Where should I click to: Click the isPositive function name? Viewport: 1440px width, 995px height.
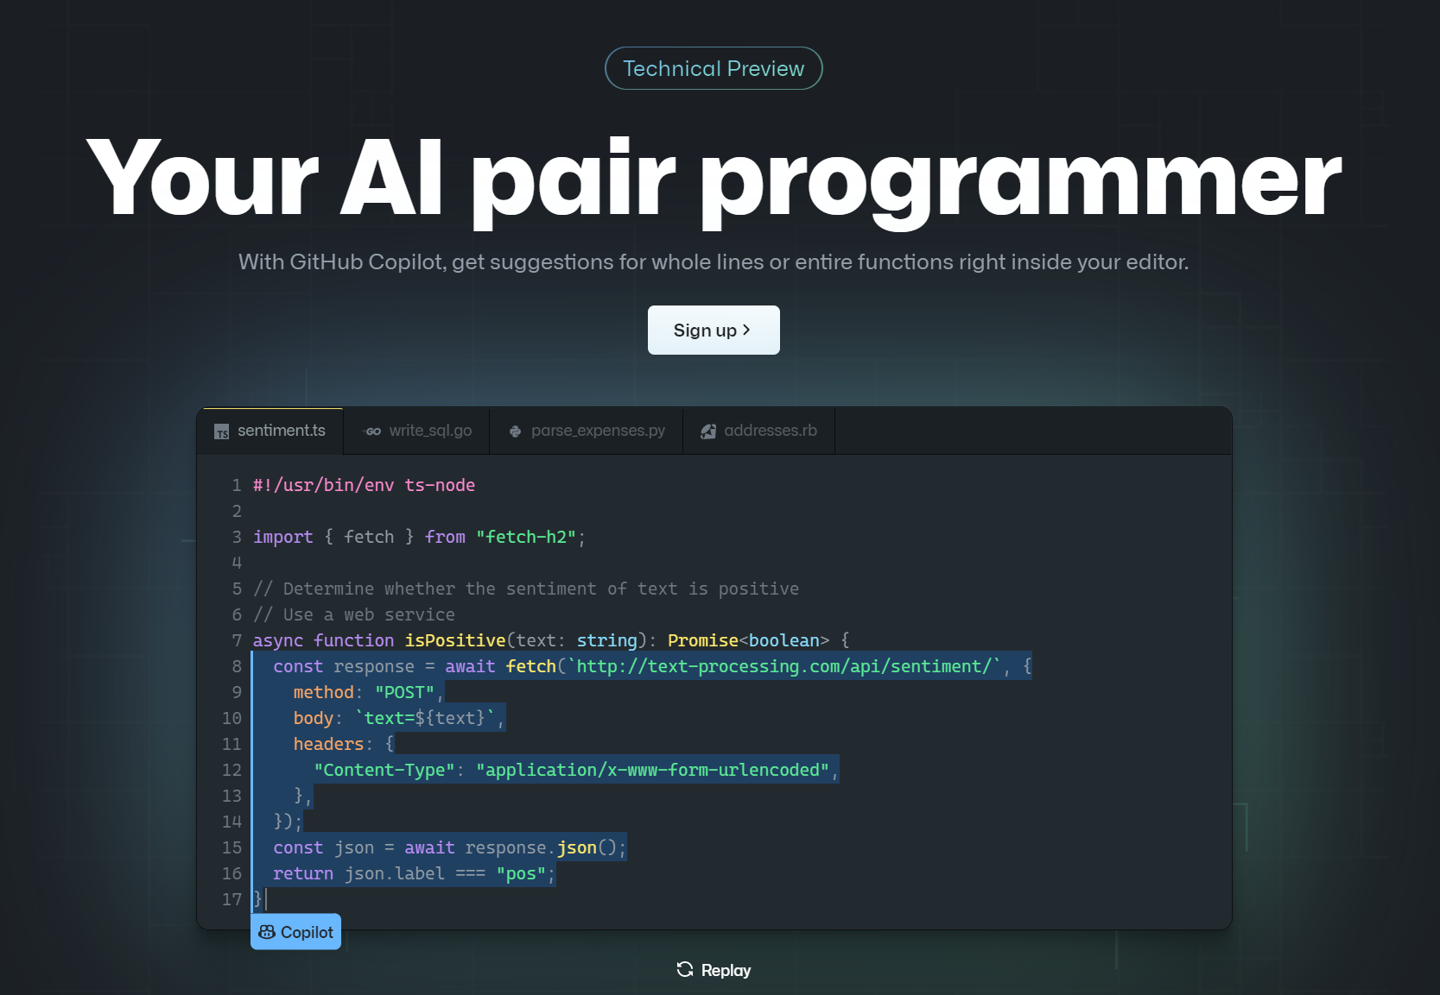pos(455,641)
